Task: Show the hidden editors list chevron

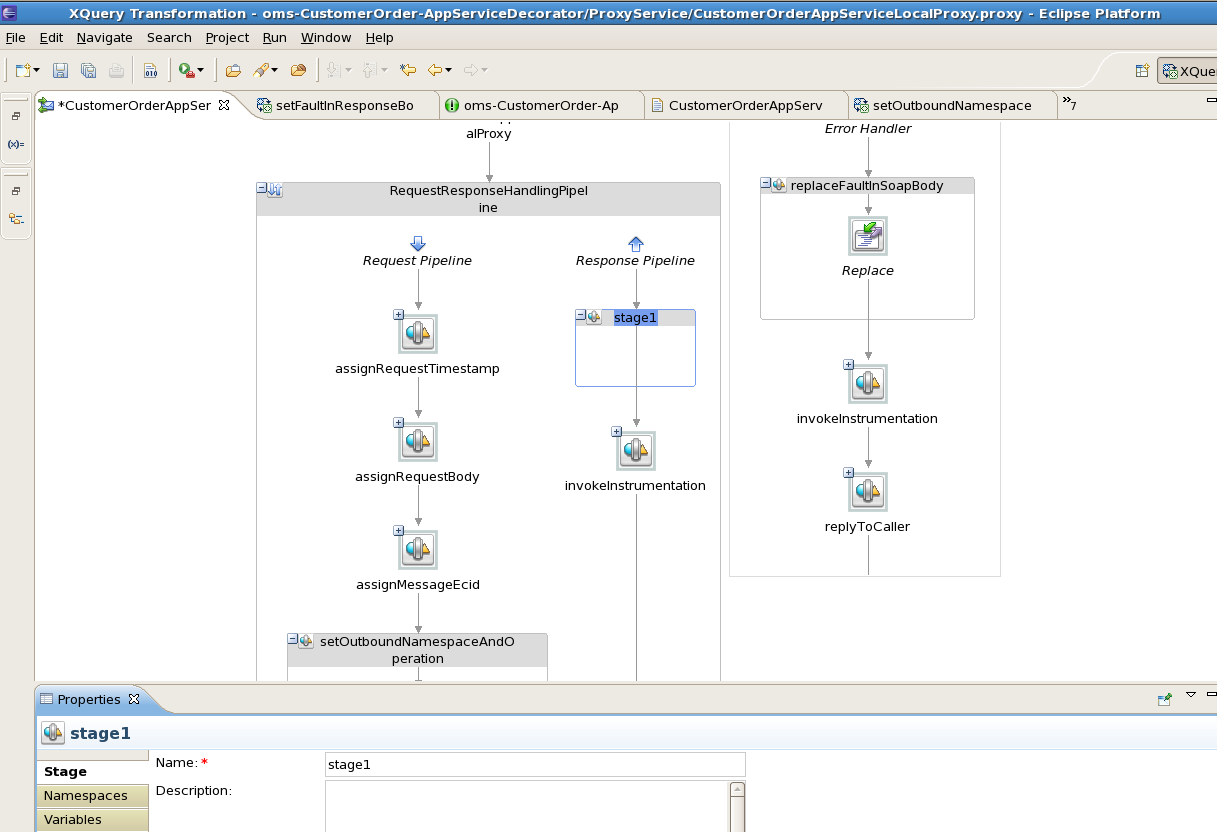Action: tap(1069, 103)
